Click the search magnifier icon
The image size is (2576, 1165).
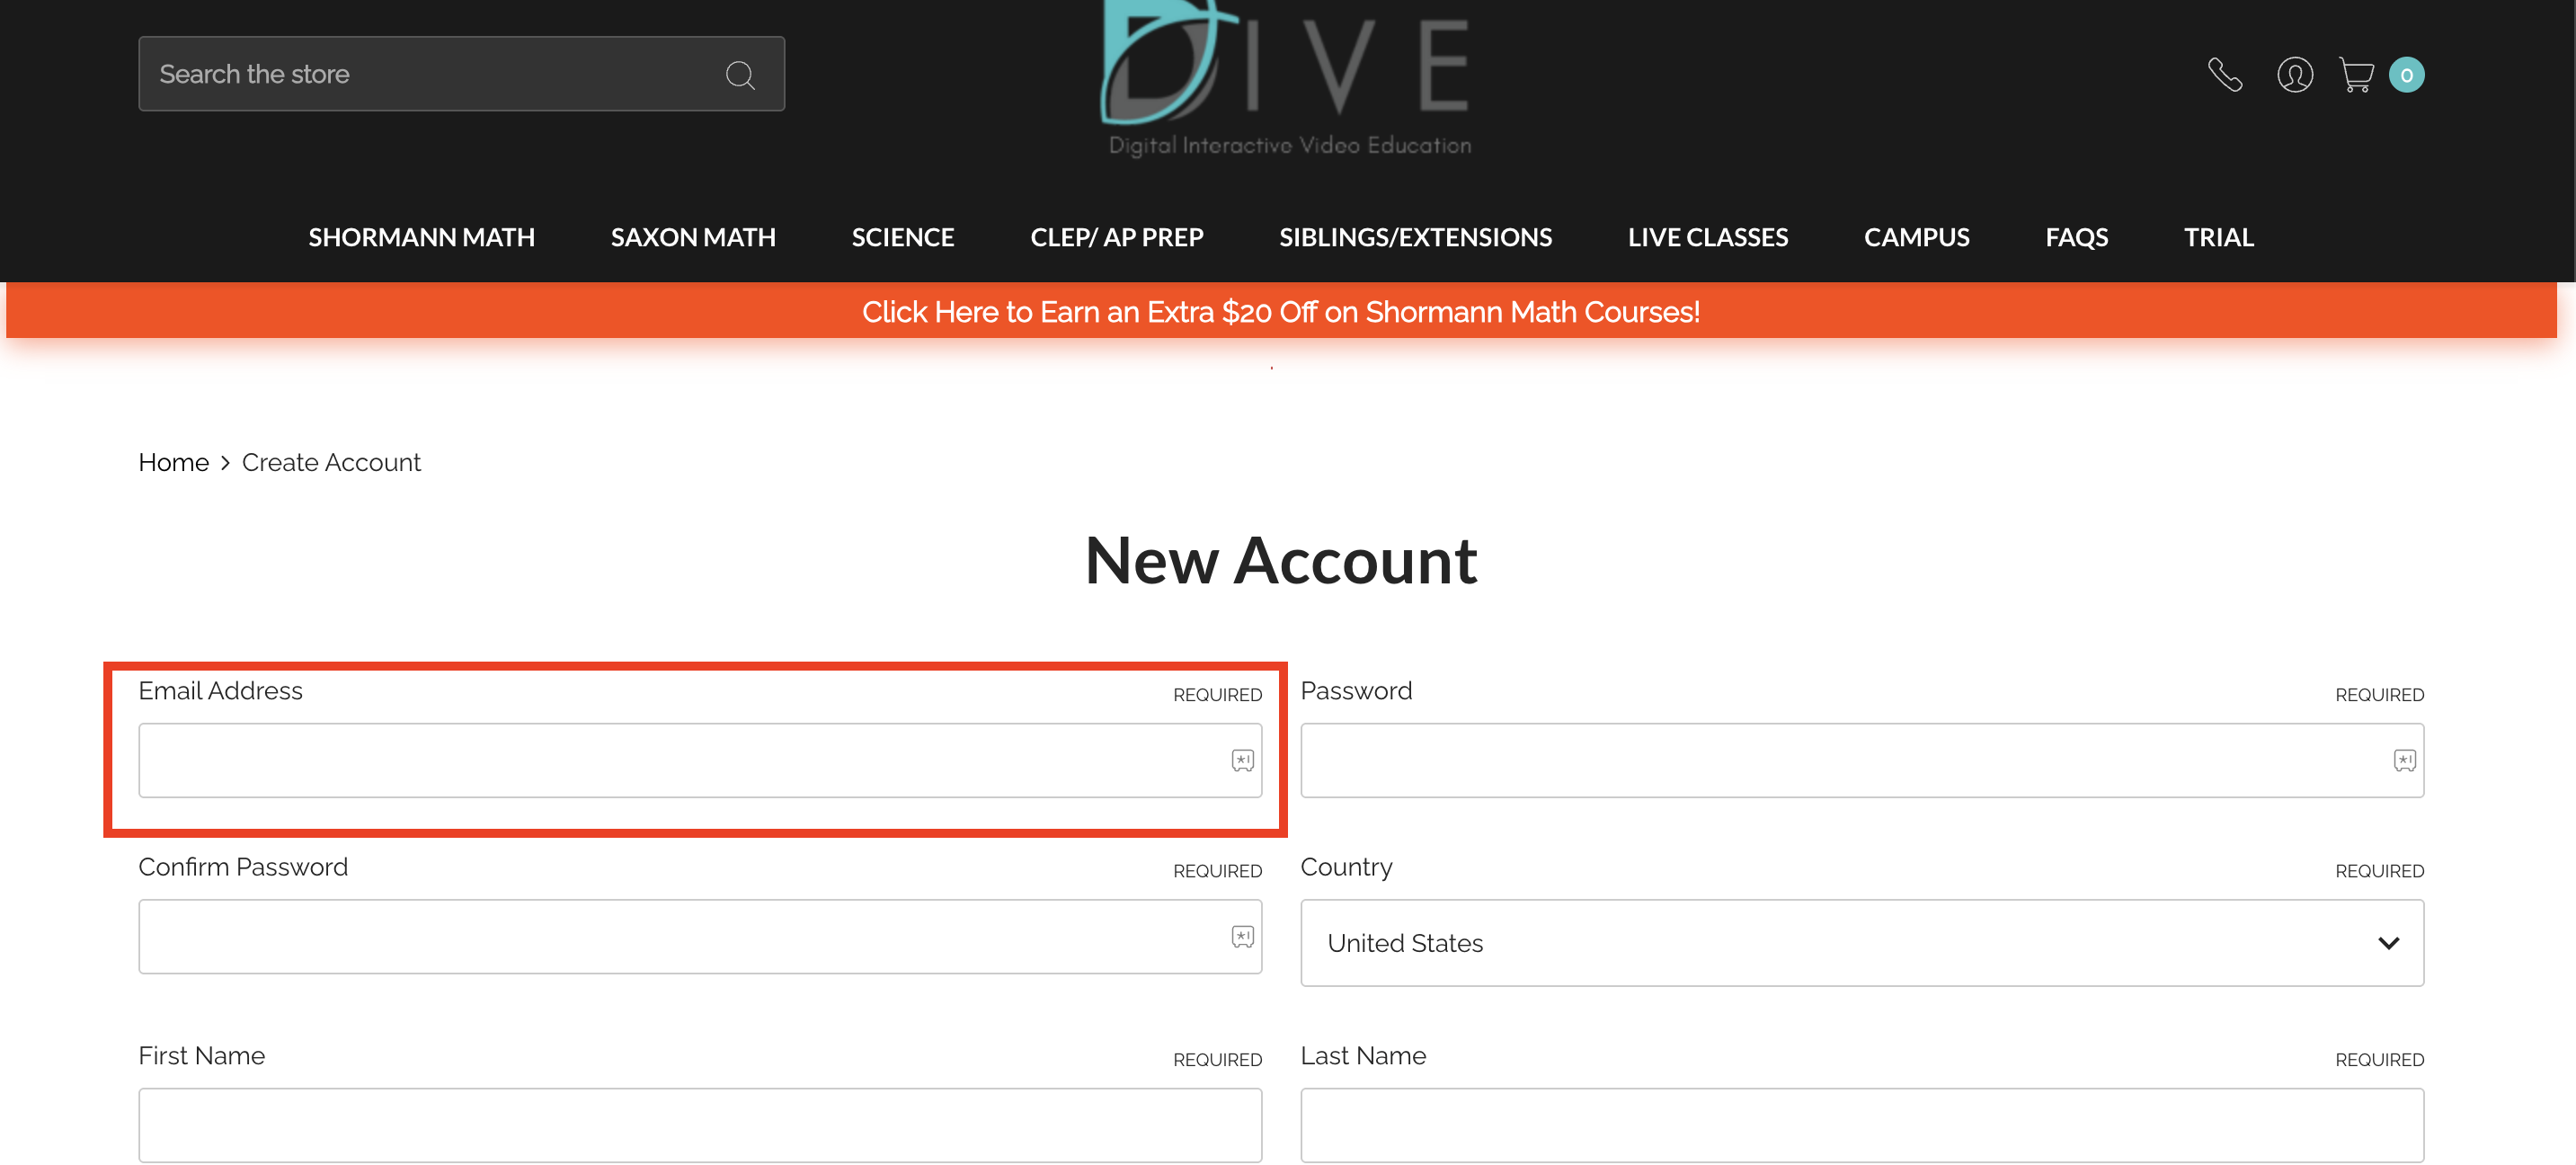pyautogui.click(x=740, y=75)
